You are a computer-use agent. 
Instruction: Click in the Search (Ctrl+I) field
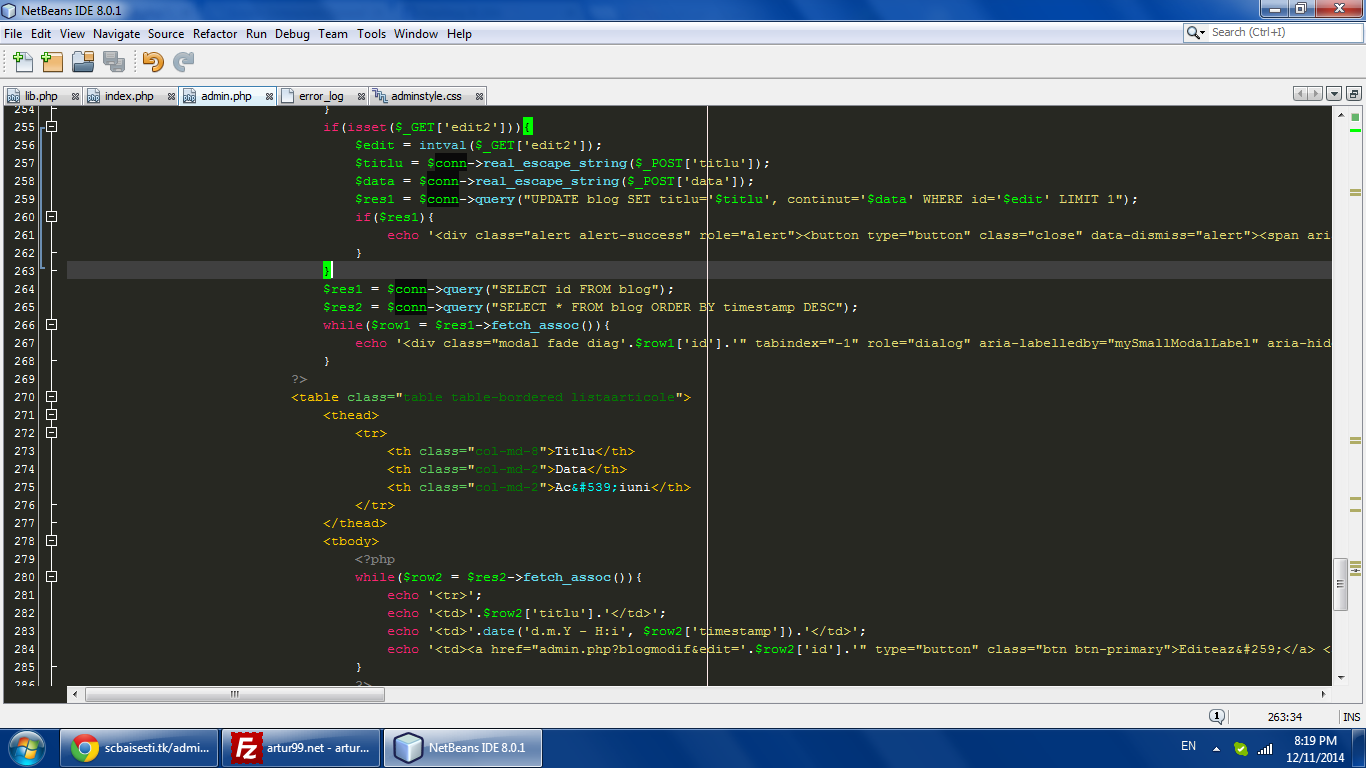1283,33
